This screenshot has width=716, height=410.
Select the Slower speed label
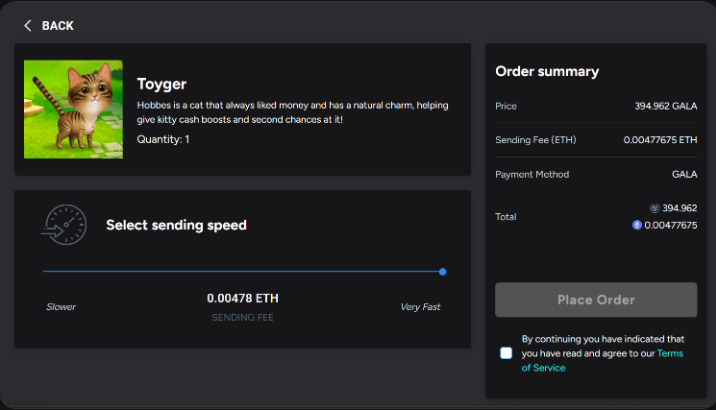pos(61,307)
